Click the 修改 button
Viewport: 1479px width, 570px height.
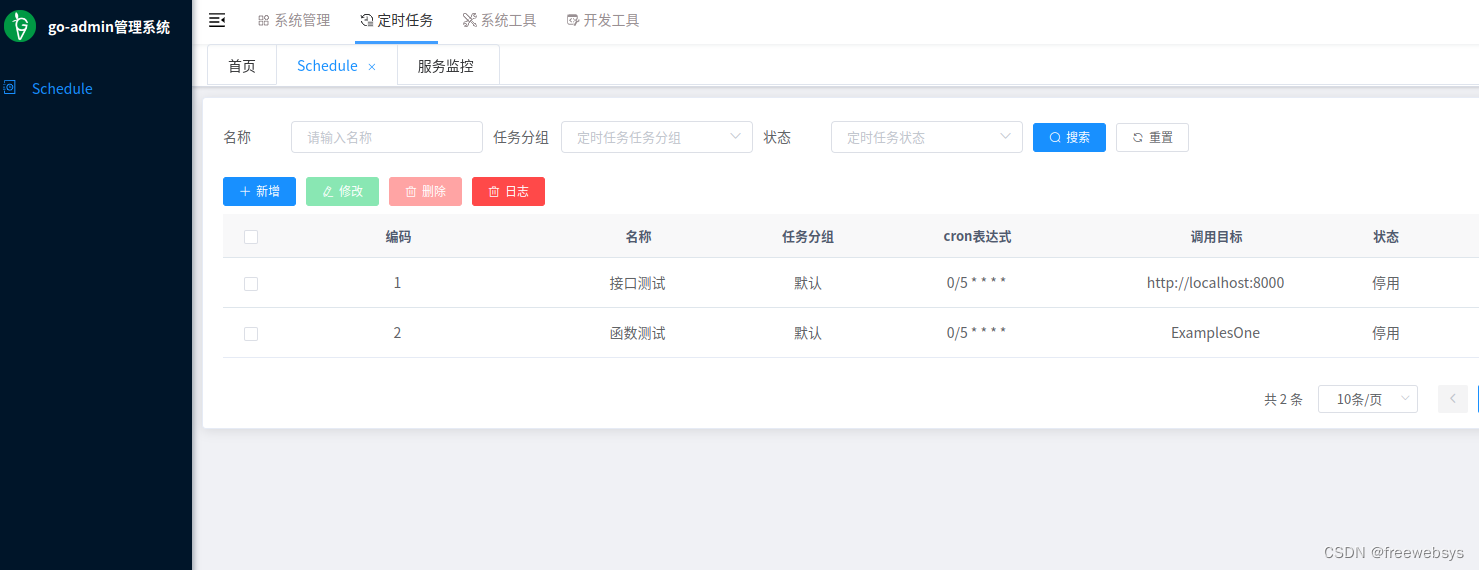coord(342,191)
